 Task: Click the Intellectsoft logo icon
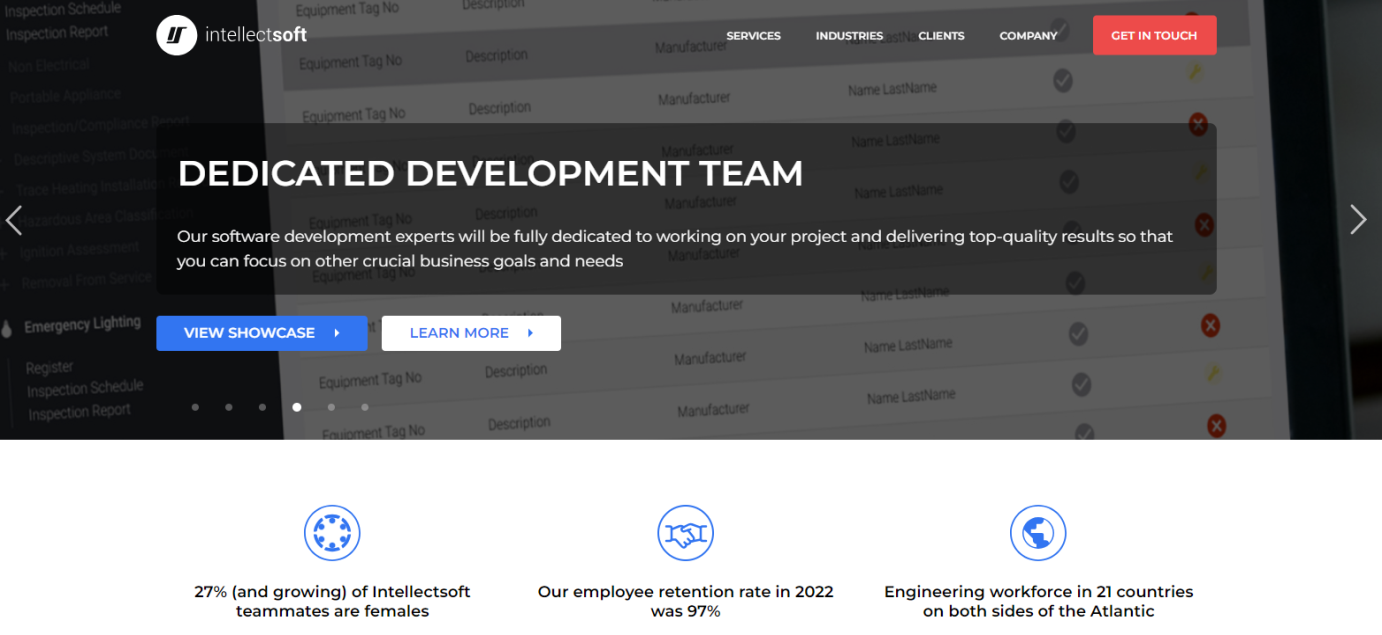click(177, 35)
